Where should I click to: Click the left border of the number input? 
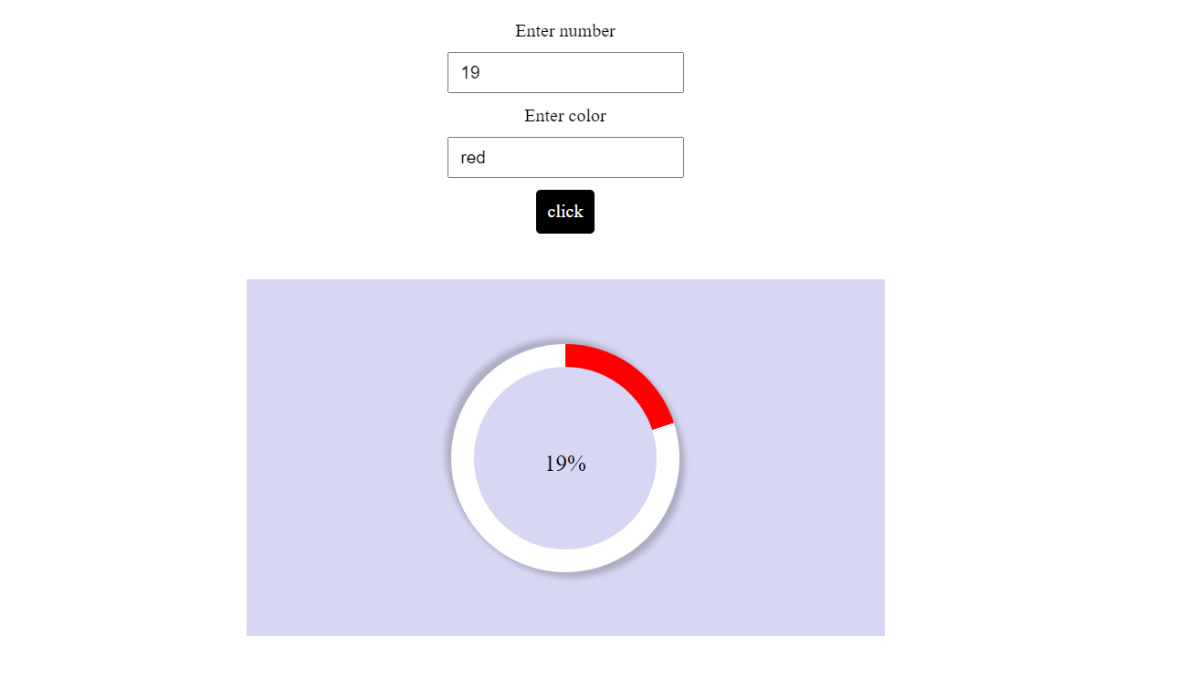pyautogui.click(x=447, y=72)
